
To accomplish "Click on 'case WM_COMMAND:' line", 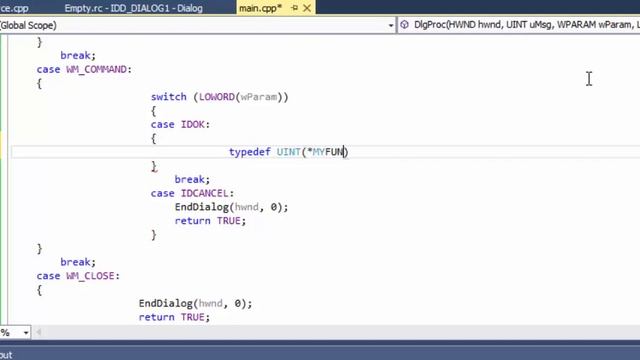I will pos(84,69).
